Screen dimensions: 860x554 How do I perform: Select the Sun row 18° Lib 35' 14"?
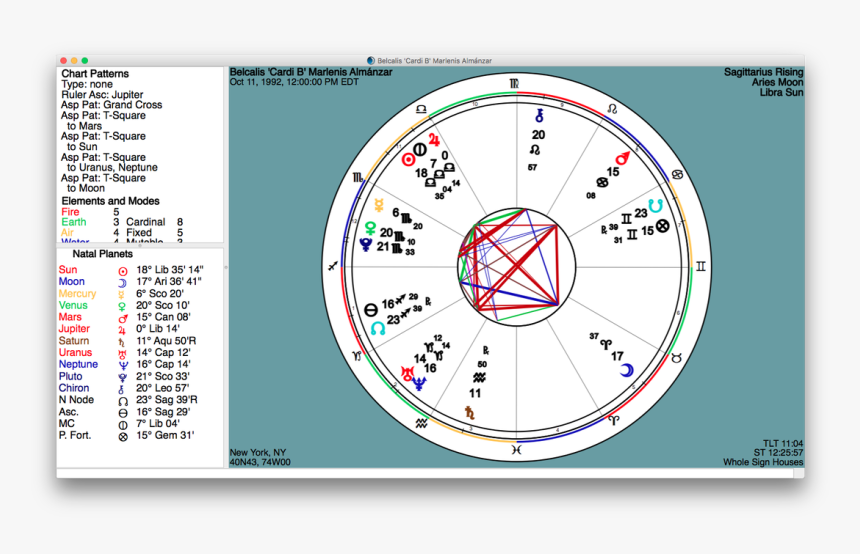coord(132,270)
